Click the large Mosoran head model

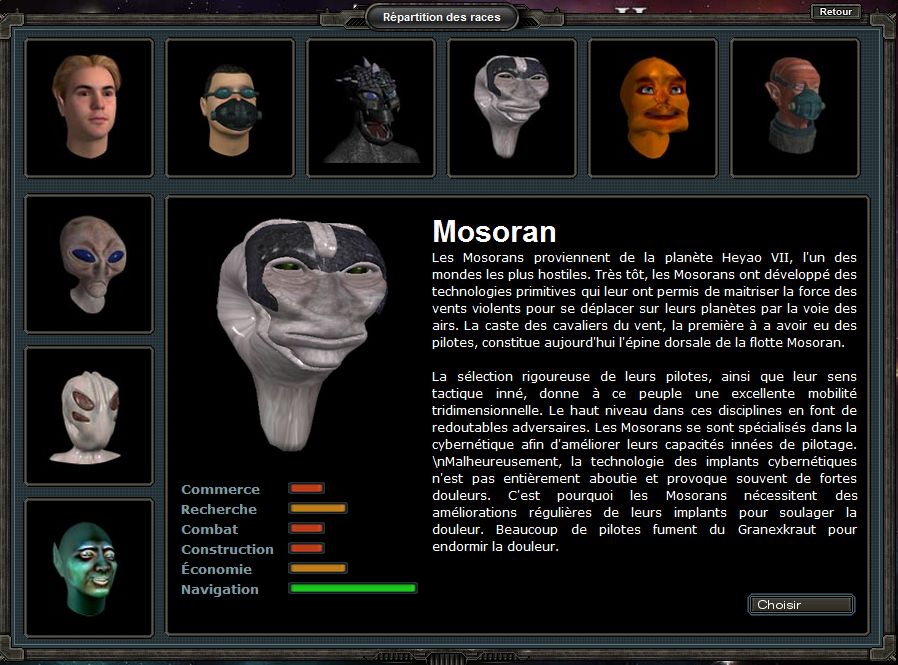point(301,334)
